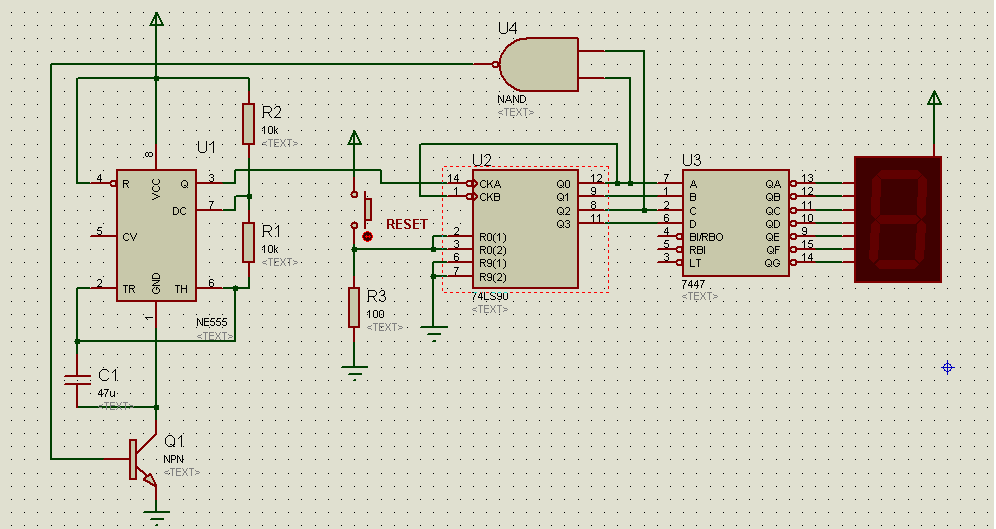Toggle the red latch dot on RESET button

pyautogui.click(x=367, y=237)
